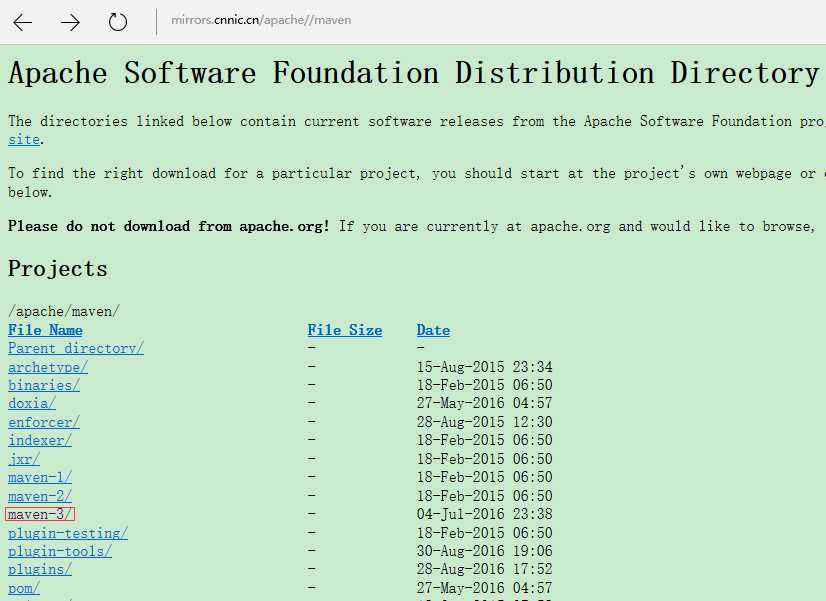This screenshot has width=826, height=601.
Task: Click the Projects heading
Action: pos(57,269)
